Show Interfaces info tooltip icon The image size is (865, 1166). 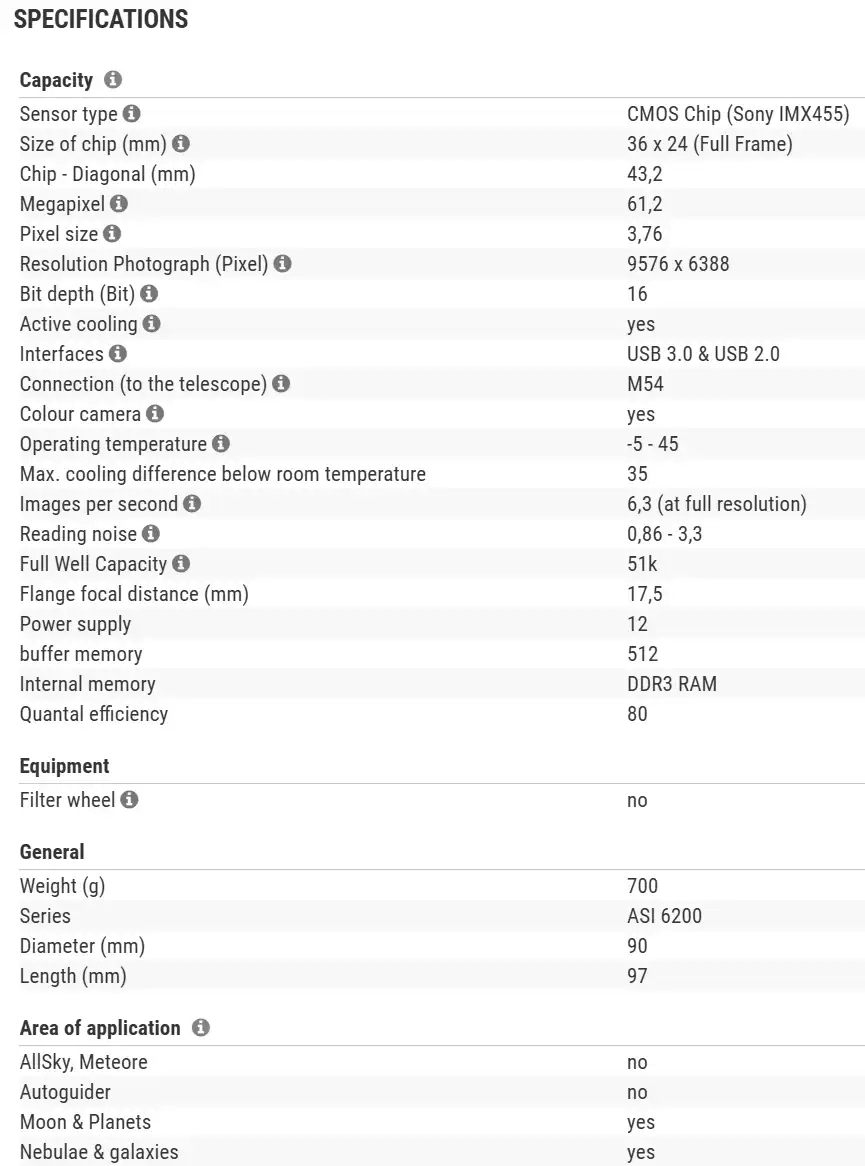118,354
